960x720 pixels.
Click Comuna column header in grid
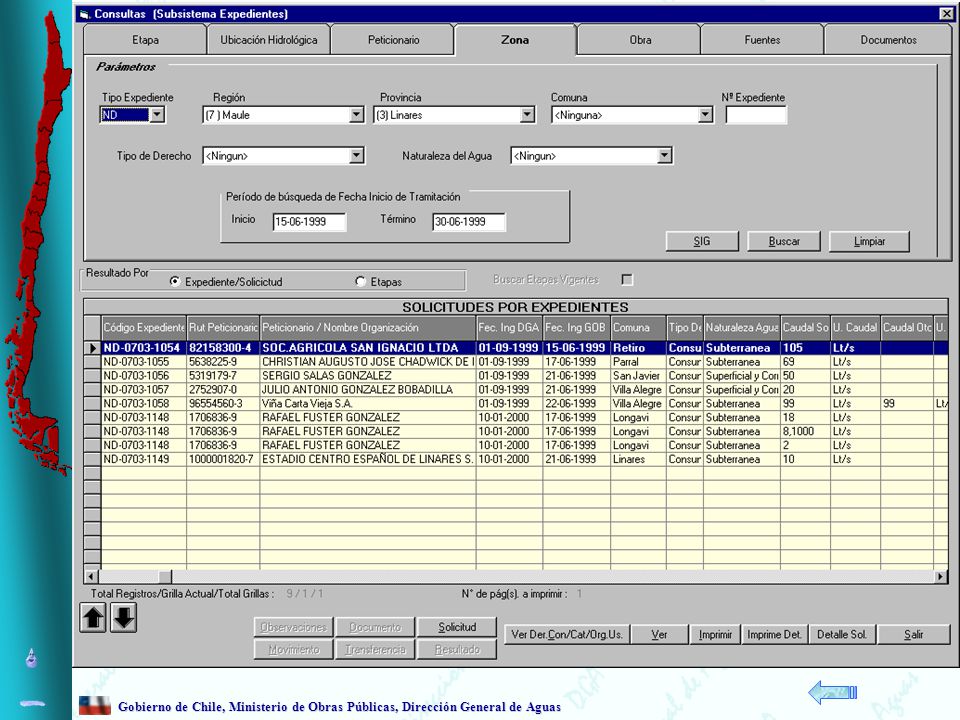(639, 328)
